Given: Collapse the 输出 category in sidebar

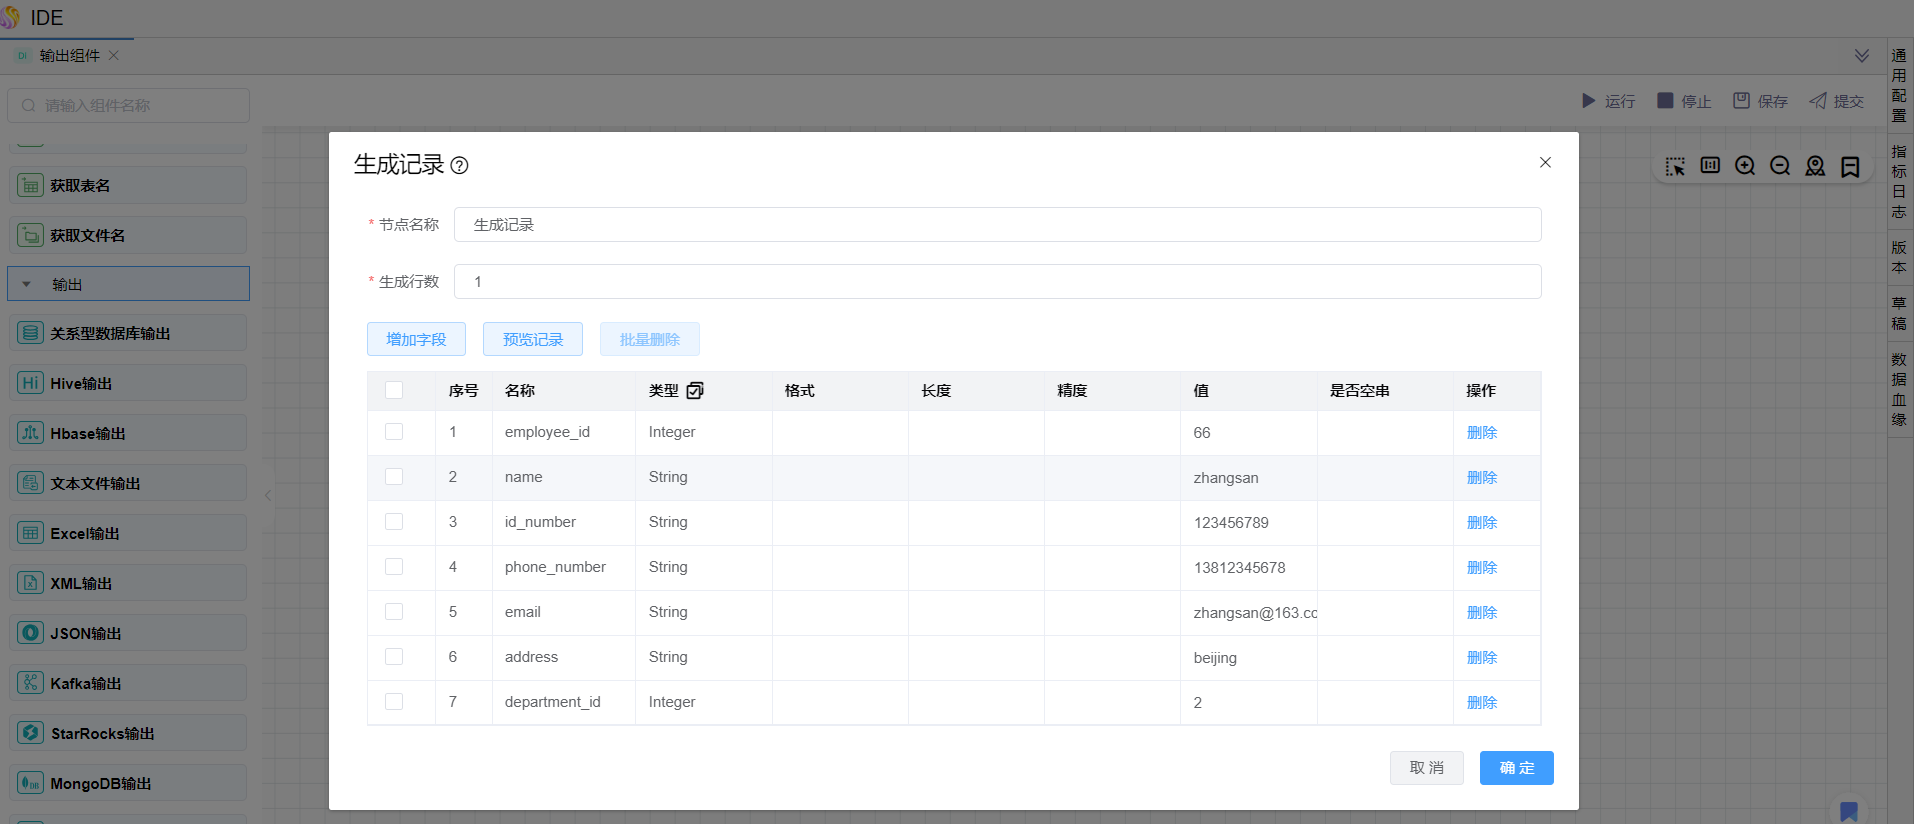Looking at the screenshot, I should [x=27, y=285].
